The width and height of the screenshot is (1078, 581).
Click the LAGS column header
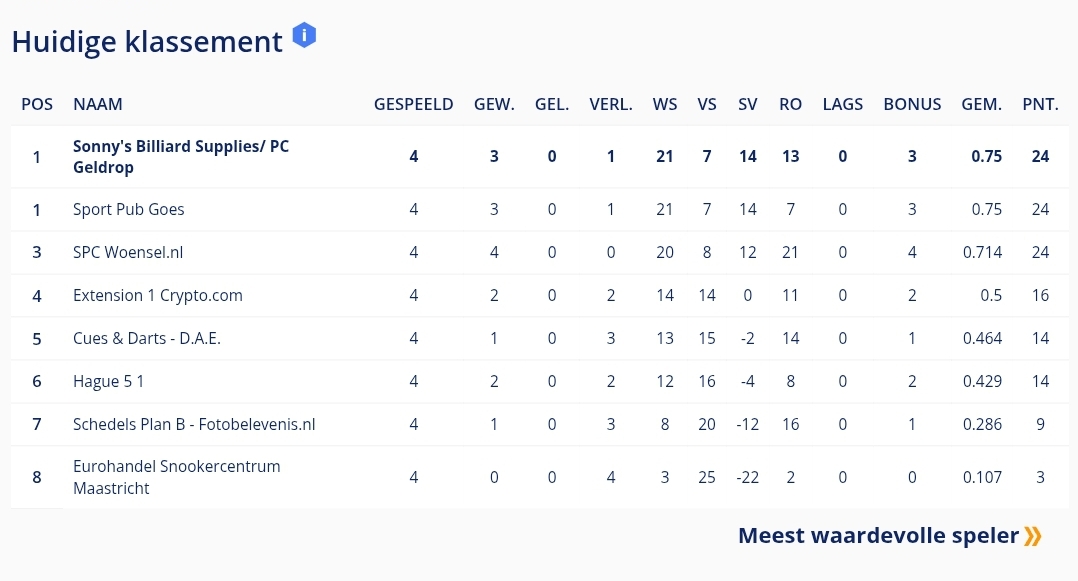(842, 104)
